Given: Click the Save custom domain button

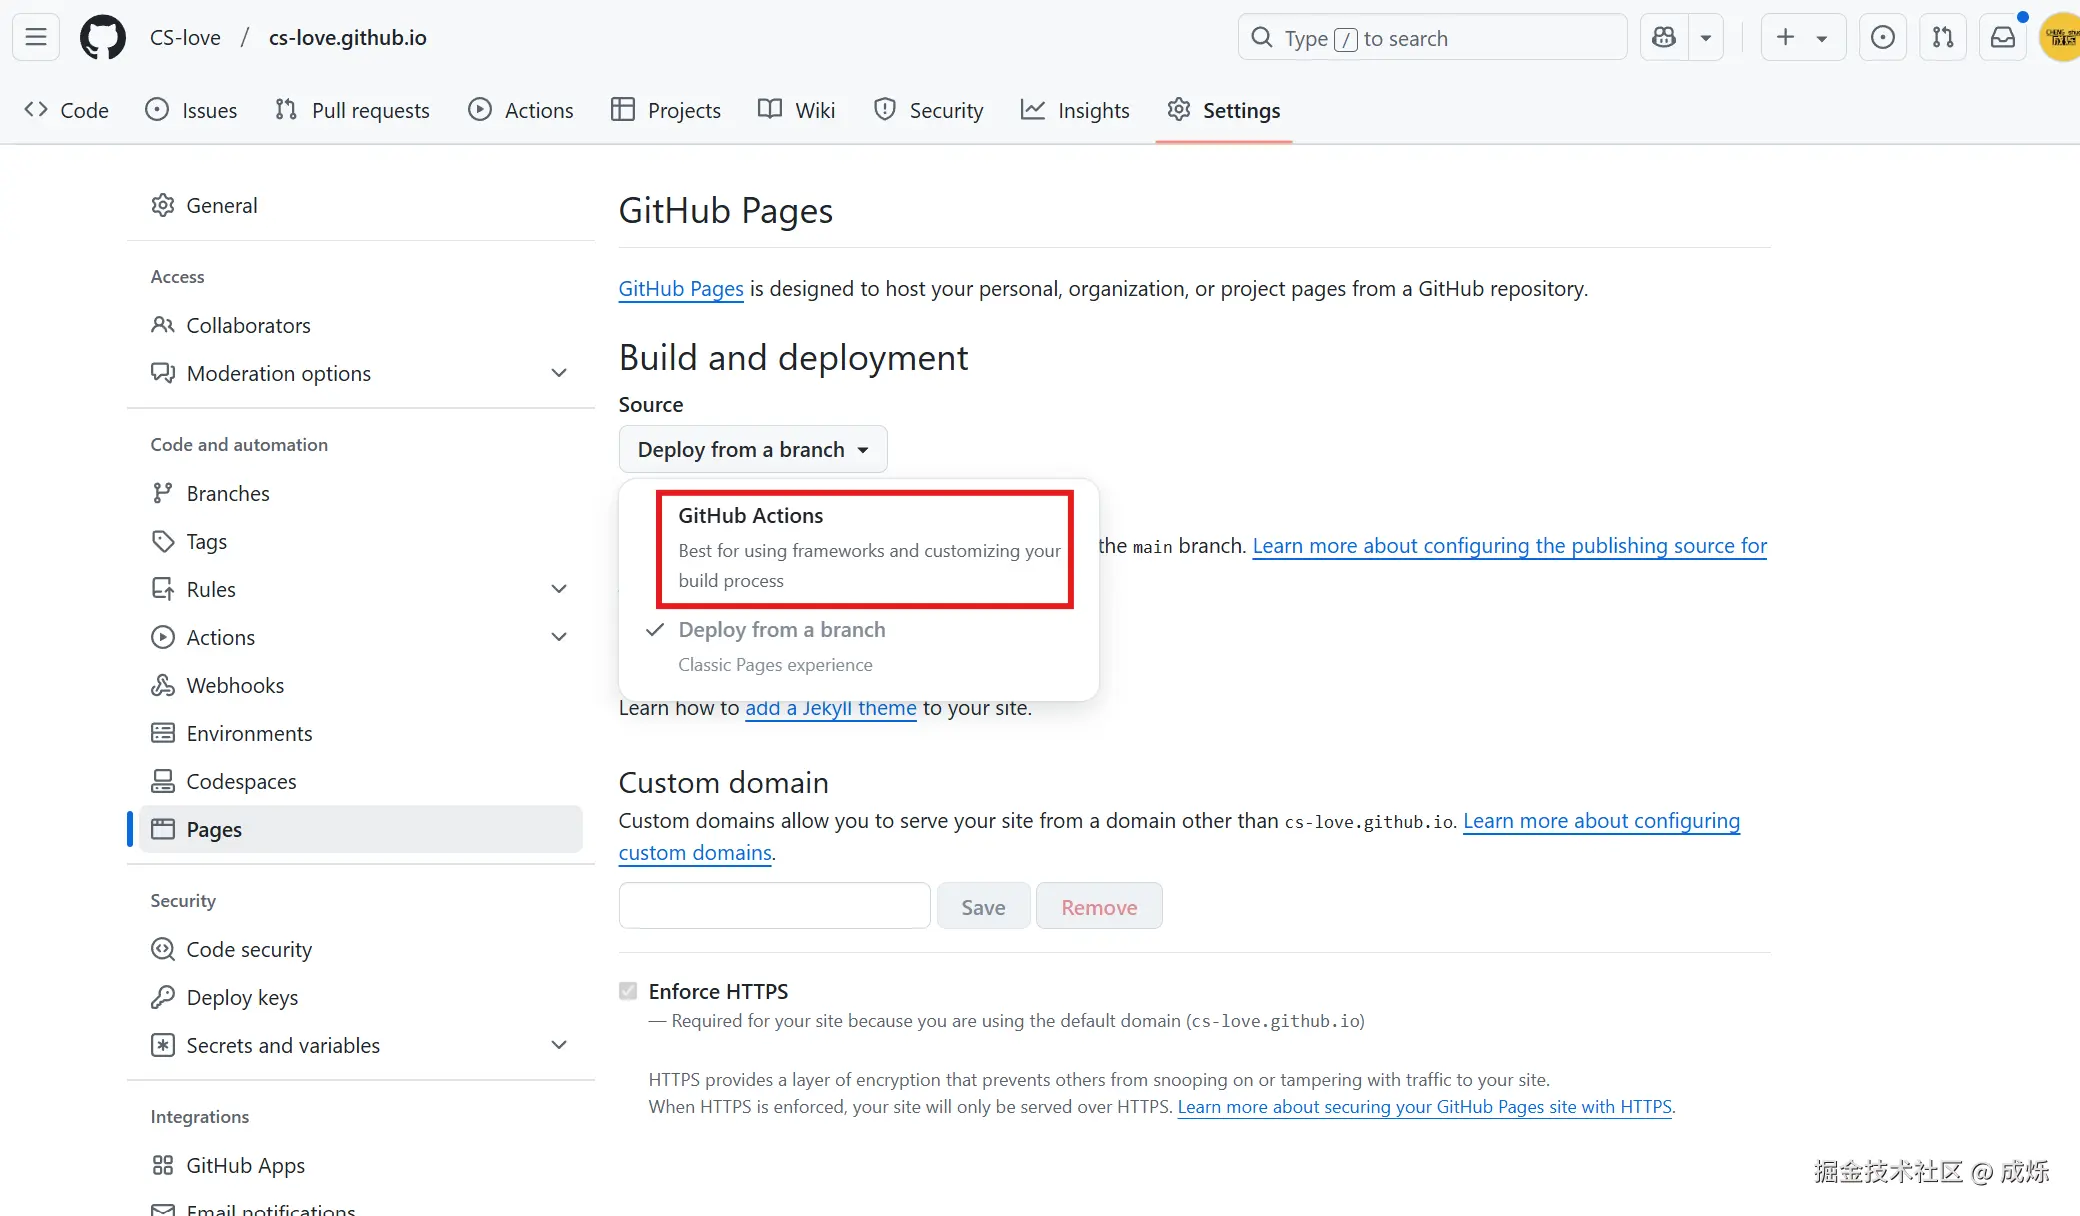Looking at the screenshot, I should tap(982, 907).
